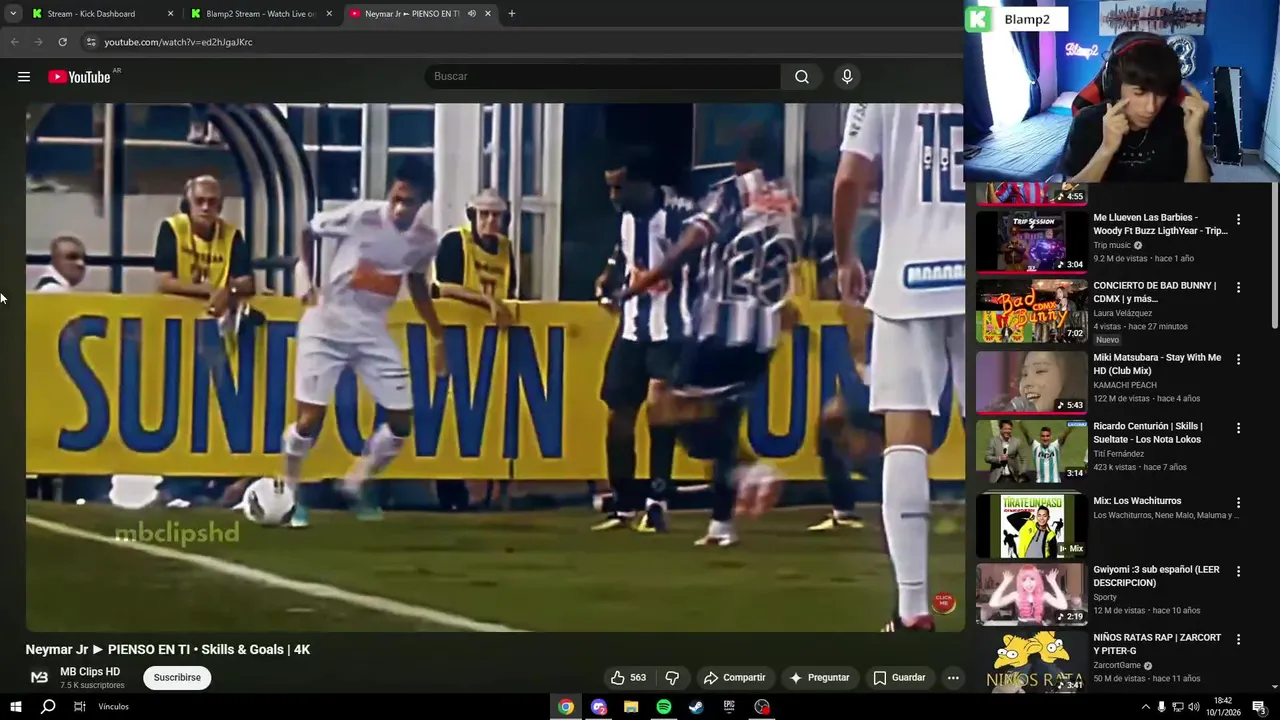
Task: Open Gwiyomi sub español video thumbnail
Action: click(x=1031, y=594)
